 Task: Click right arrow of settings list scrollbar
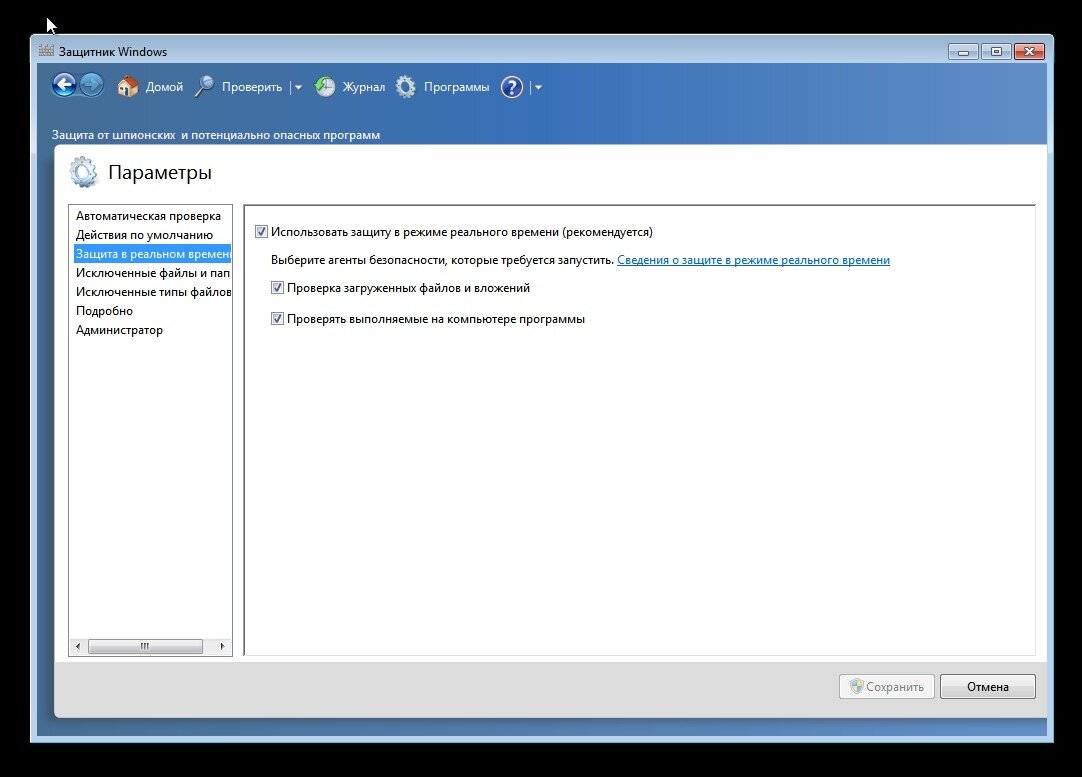222,647
